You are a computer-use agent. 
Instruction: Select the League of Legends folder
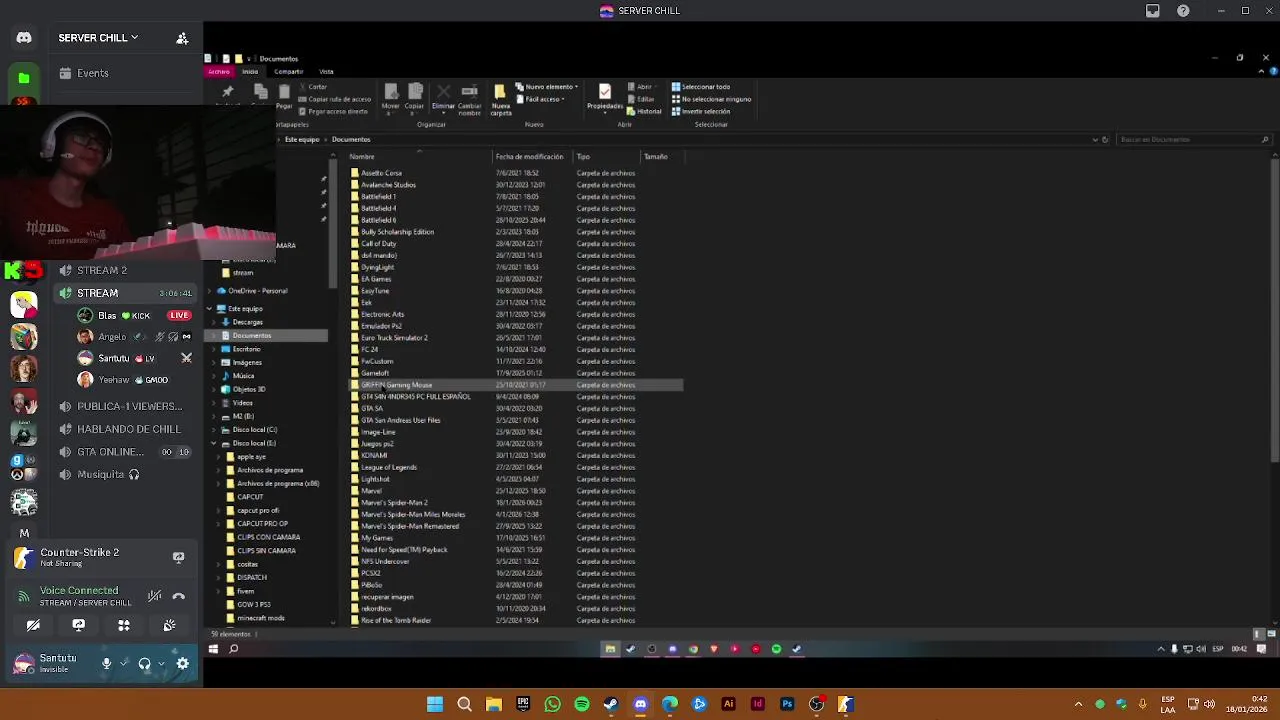tap(388, 467)
